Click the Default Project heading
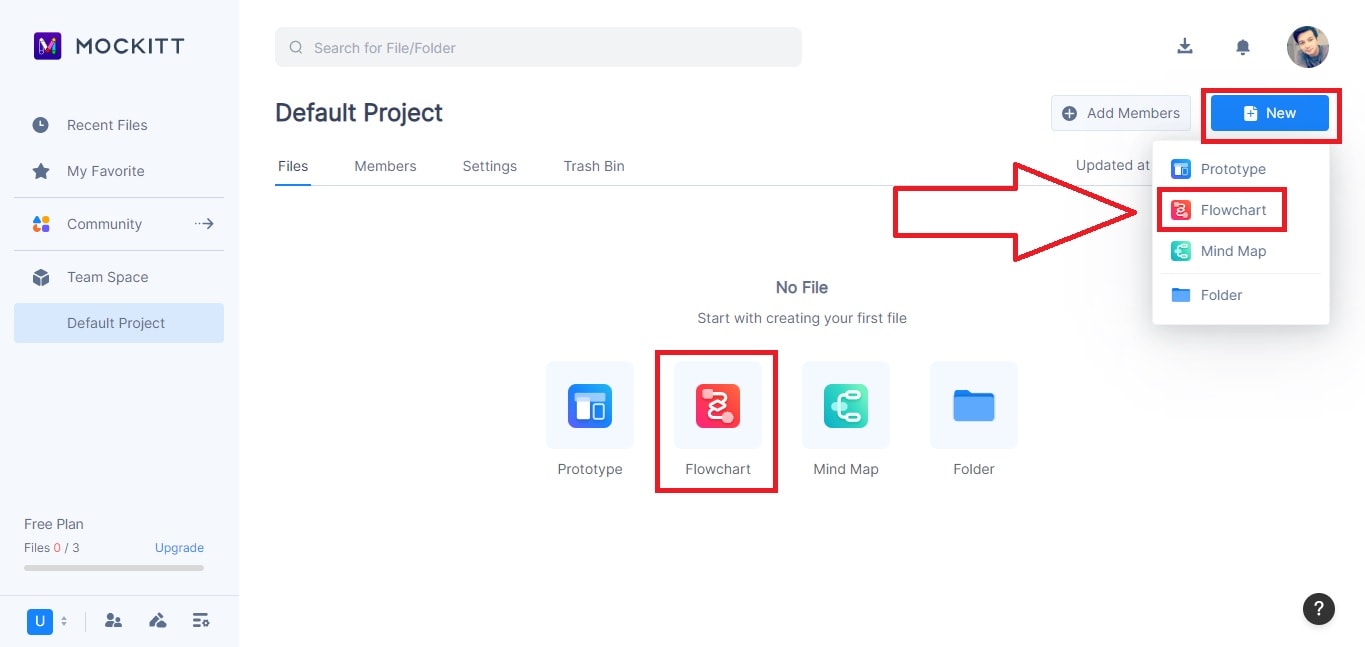 click(x=359, y=113)
